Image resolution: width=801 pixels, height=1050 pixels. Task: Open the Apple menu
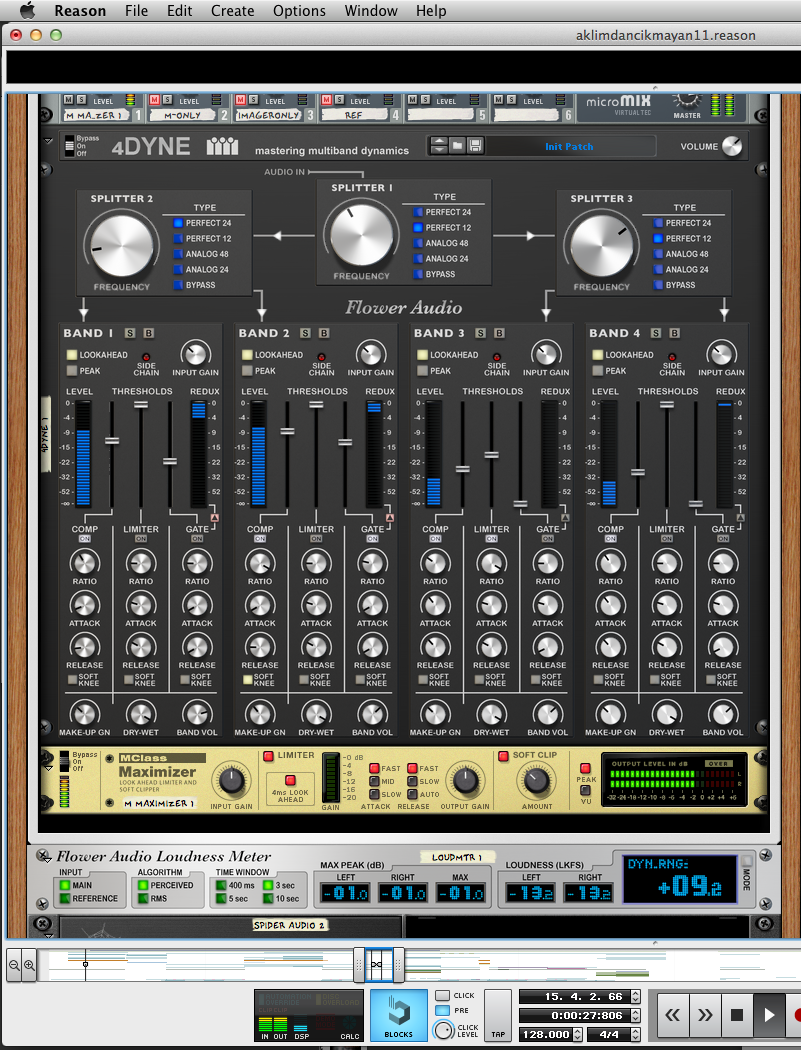[27, 10]
